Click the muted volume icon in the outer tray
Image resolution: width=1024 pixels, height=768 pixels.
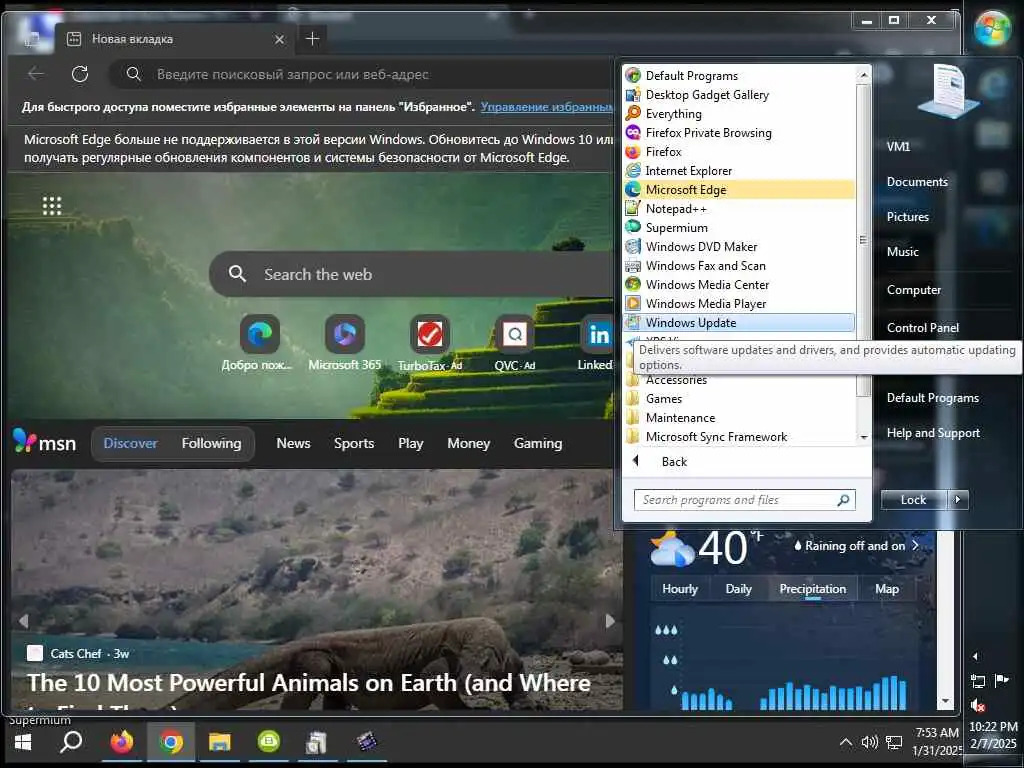click(978, 705)
